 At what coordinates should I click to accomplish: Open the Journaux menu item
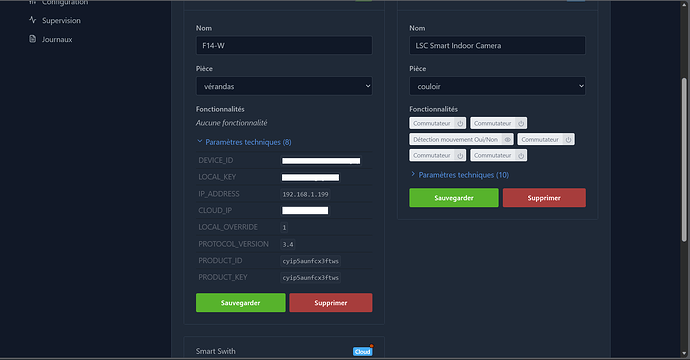(50, 39)
